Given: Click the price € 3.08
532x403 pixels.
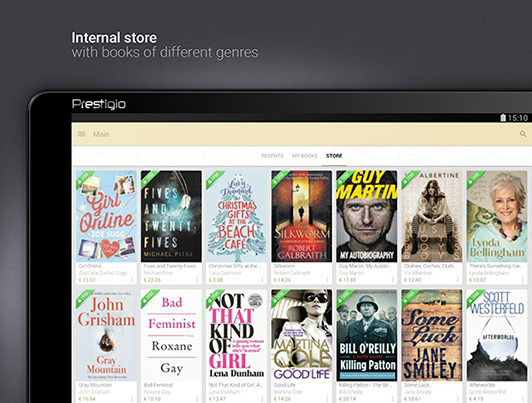Looking at the screenshot, I should click(216, 280).
